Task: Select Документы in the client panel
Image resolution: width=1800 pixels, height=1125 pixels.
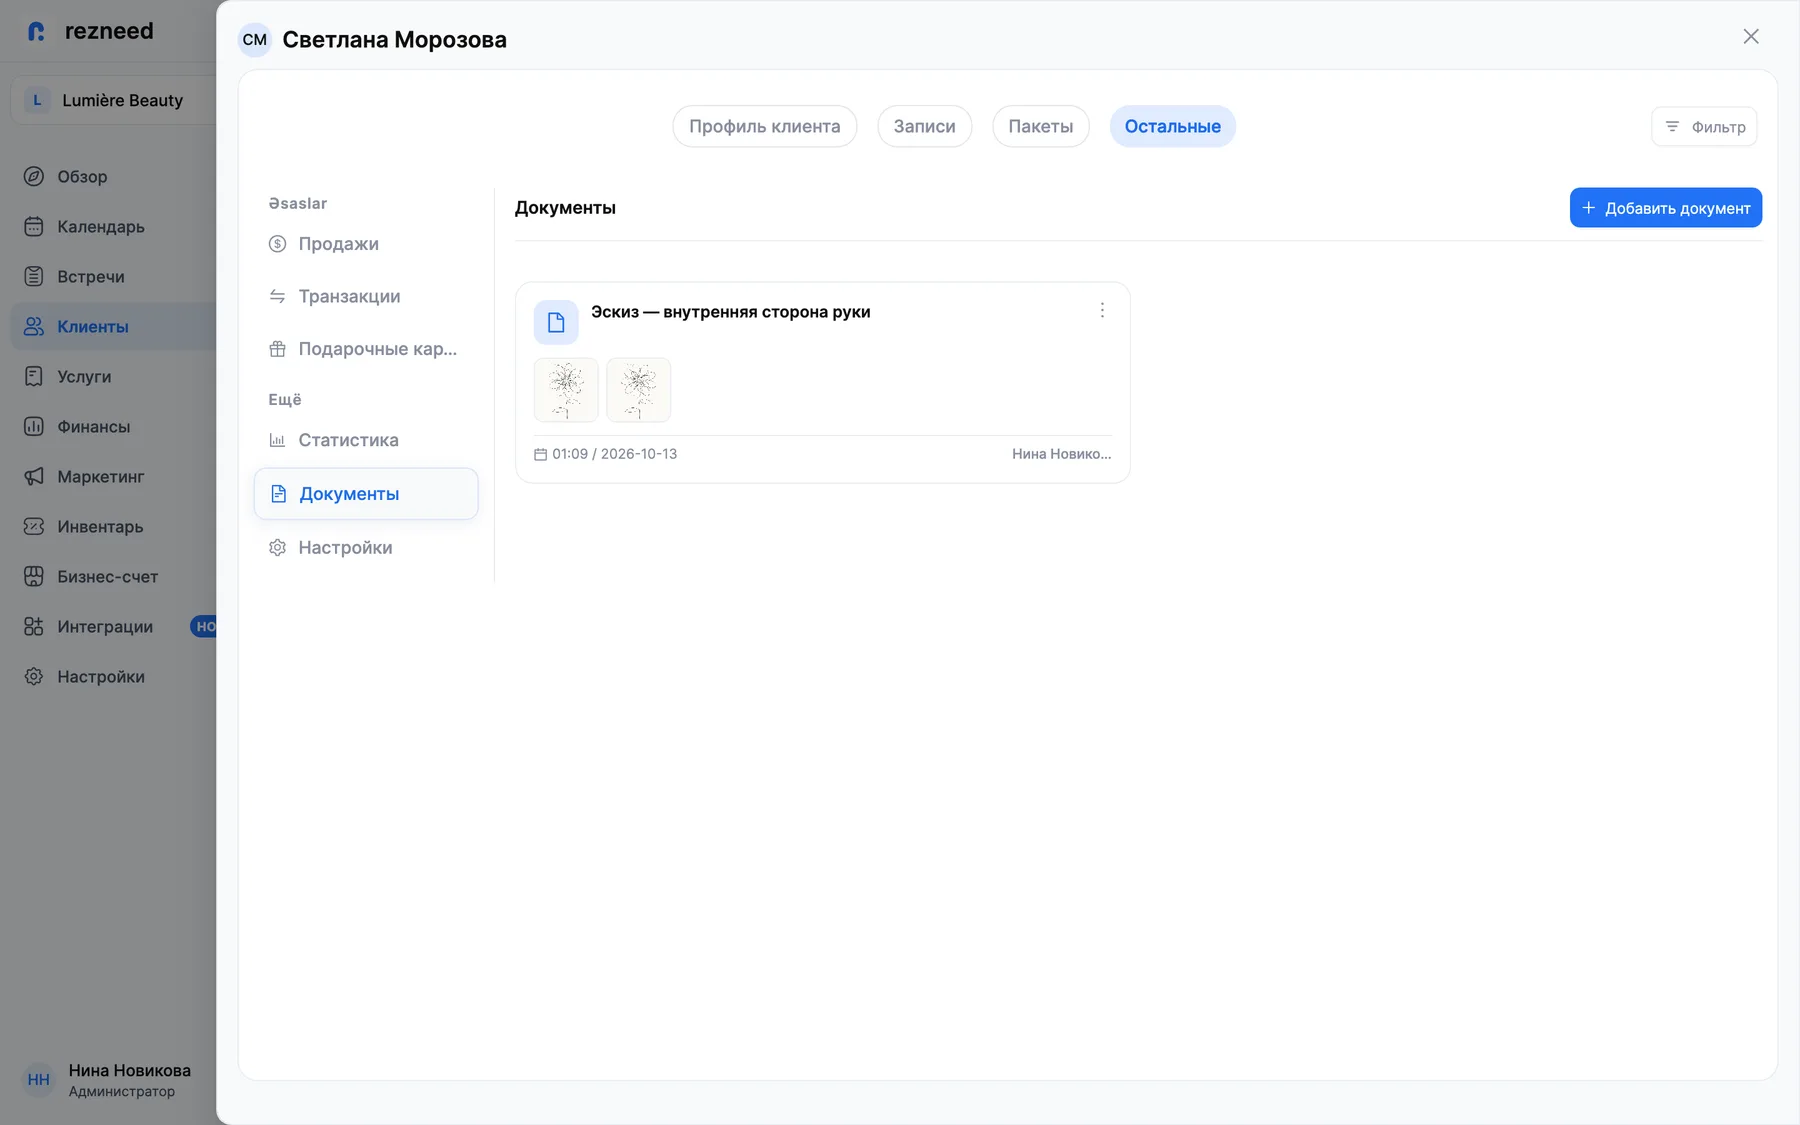Action: [366, 494]
